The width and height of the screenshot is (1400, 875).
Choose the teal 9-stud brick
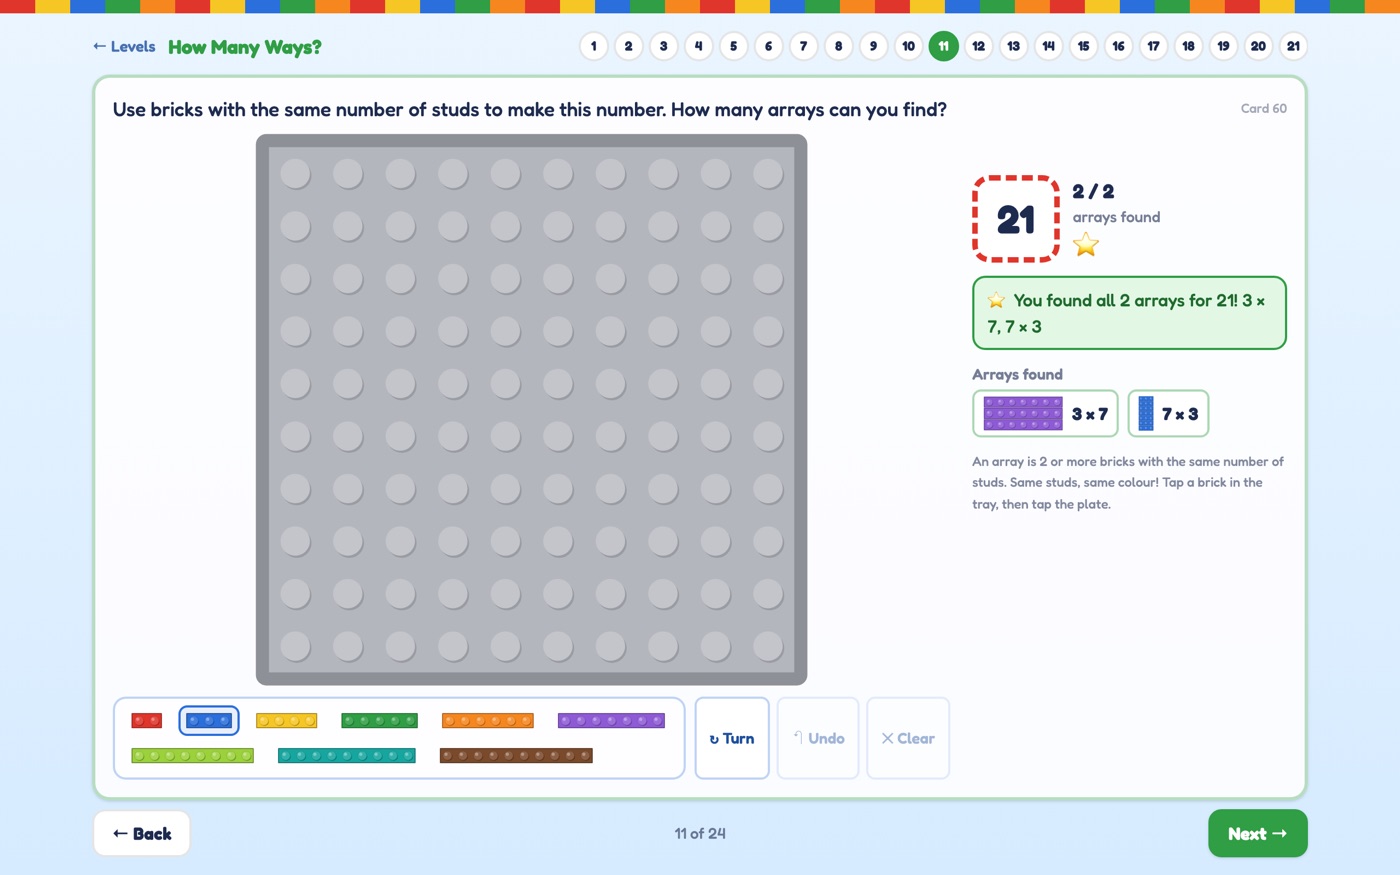(347, 755)
